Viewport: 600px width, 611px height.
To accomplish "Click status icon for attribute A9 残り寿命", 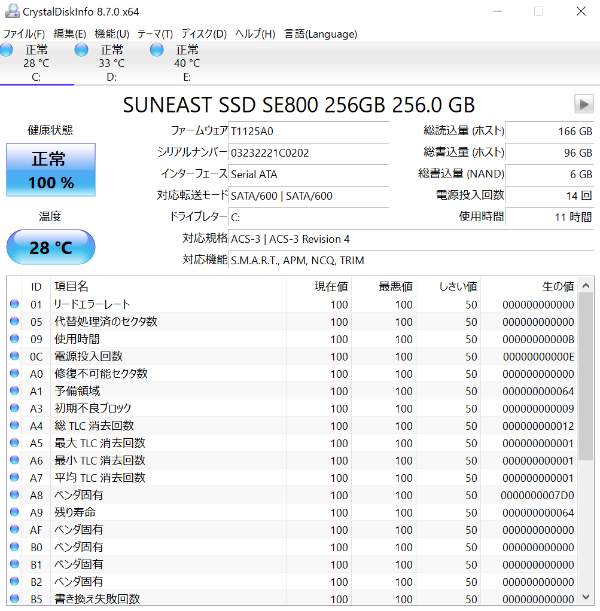I will click(14, 512).
